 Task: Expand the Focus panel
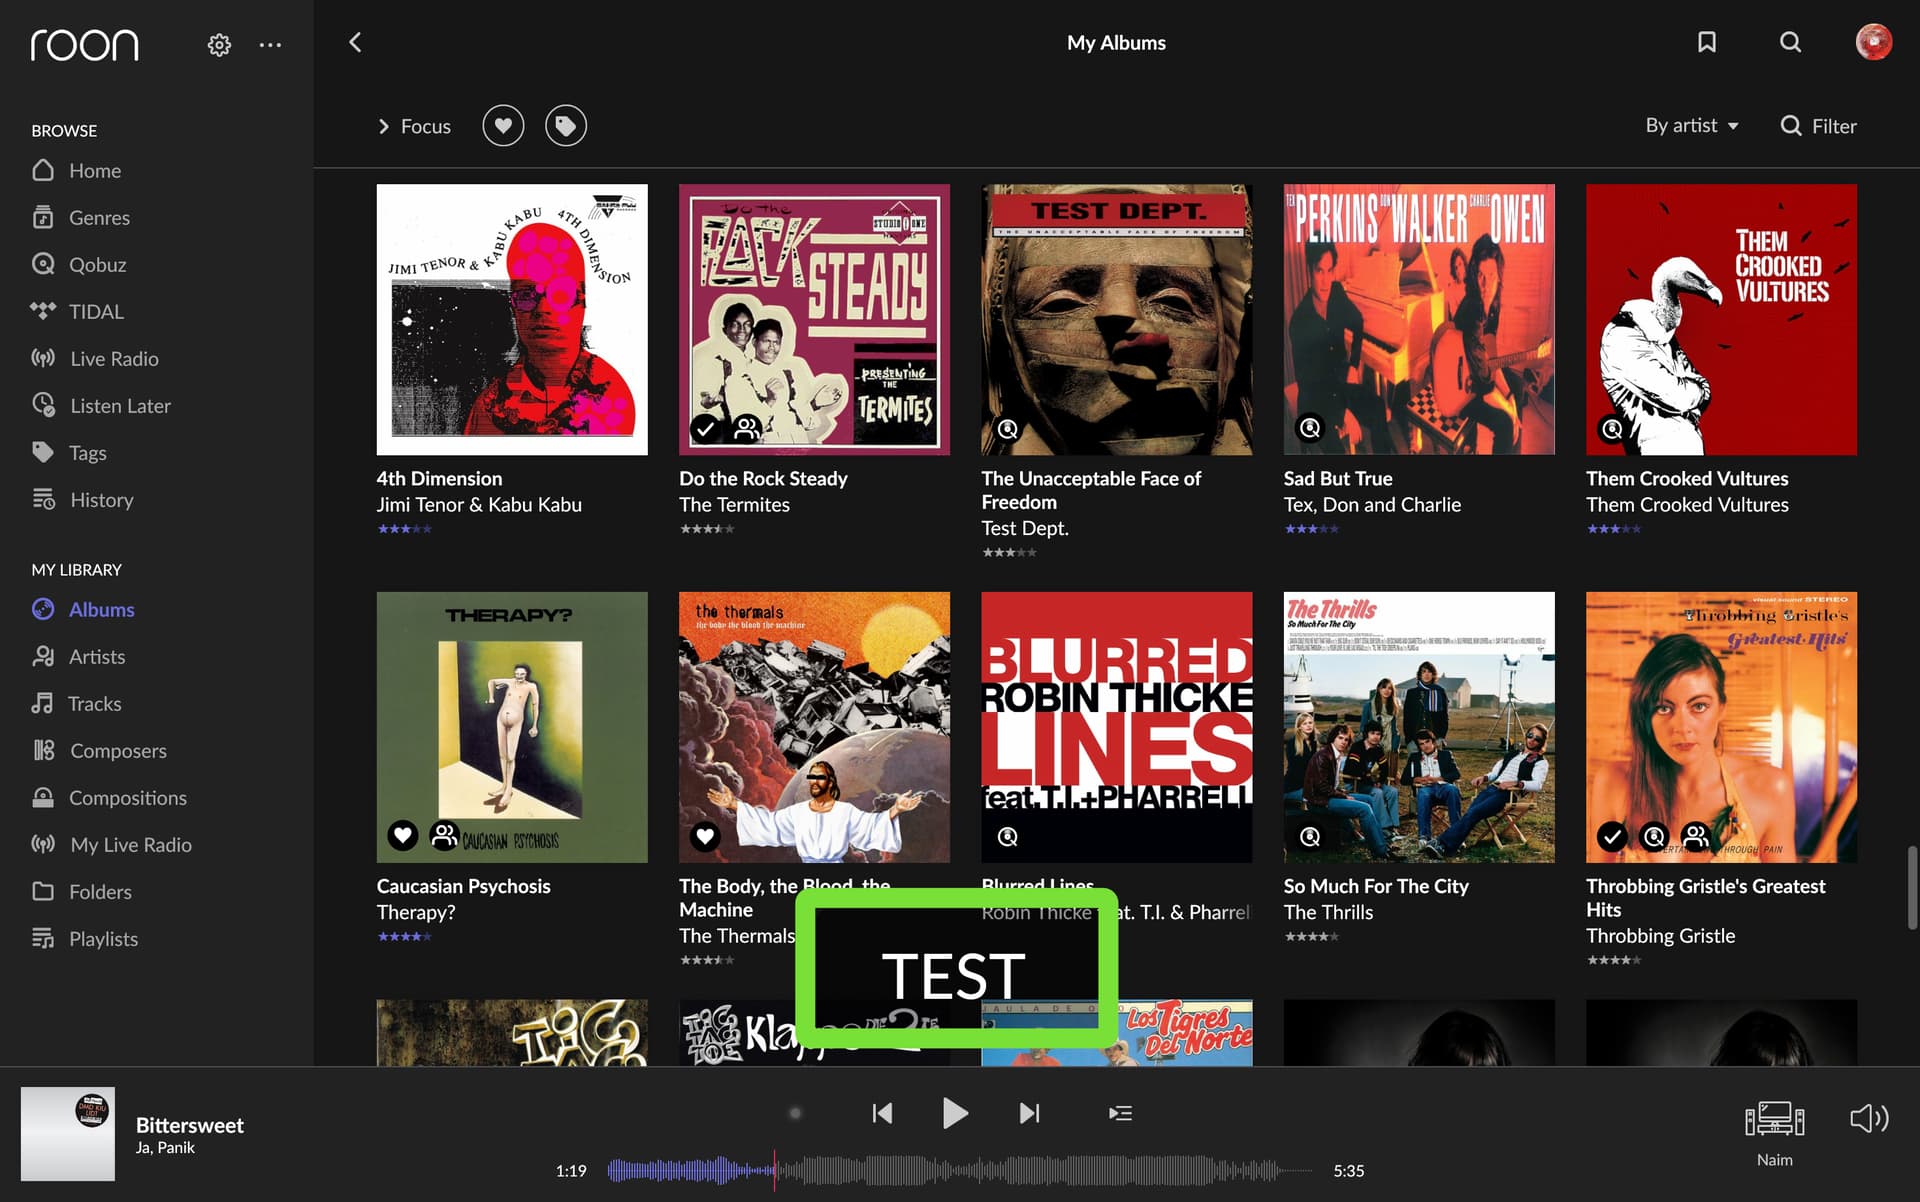[414, 126]
